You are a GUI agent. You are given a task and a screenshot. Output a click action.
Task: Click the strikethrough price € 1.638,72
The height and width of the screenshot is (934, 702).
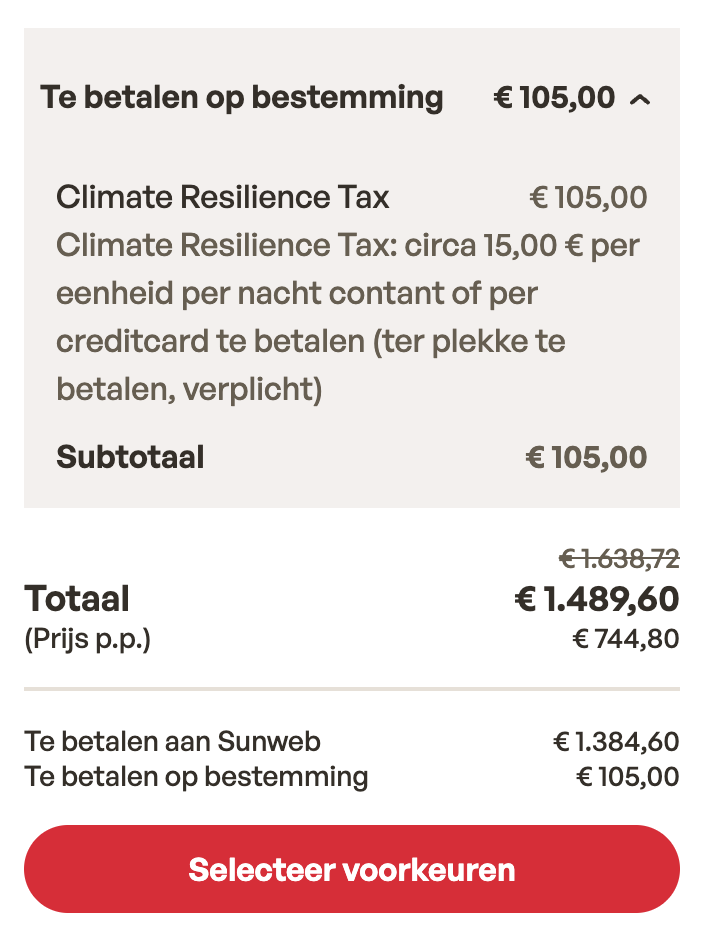(618, 559)
